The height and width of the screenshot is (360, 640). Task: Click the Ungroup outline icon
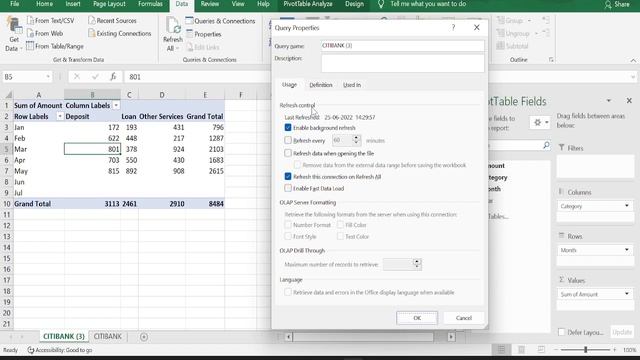click(500, 33)
